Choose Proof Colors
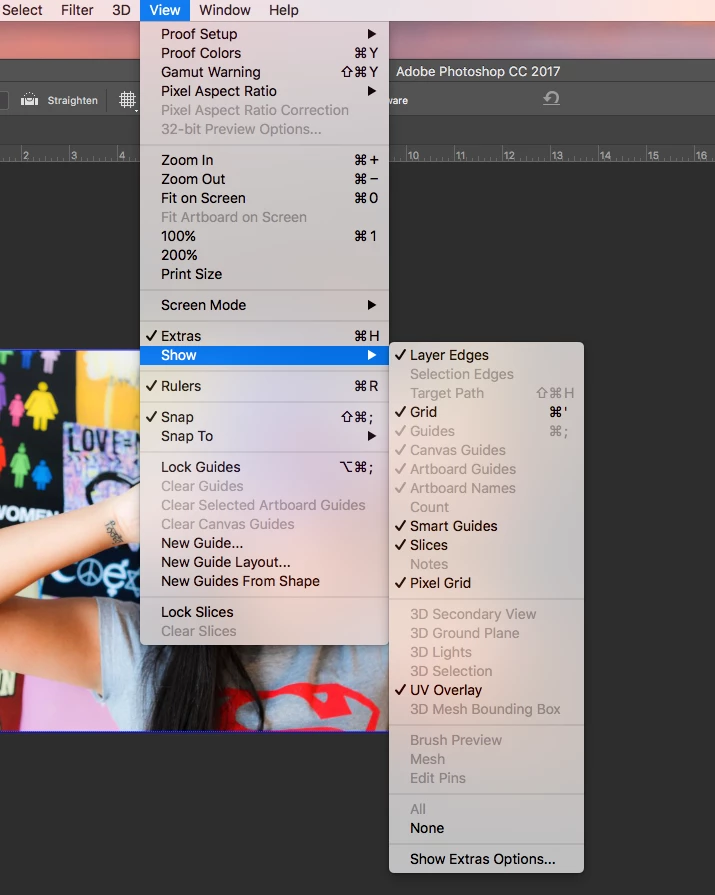This screenshot has width=715, height=895. tap(264, 53)
